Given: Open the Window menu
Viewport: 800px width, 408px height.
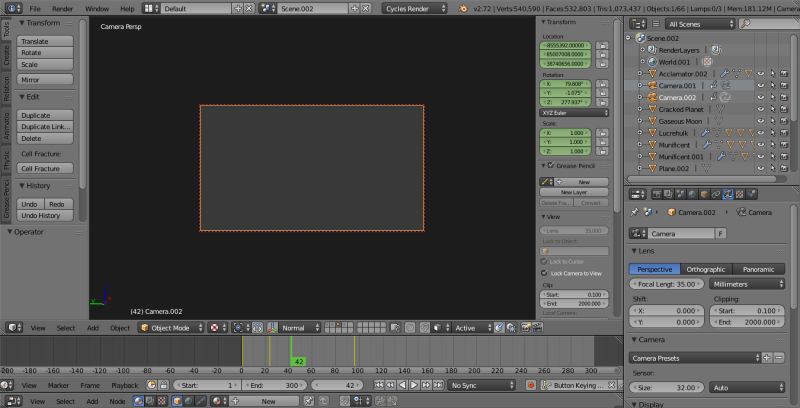Looking at the screenshot, I should click(x=97, y=9).
